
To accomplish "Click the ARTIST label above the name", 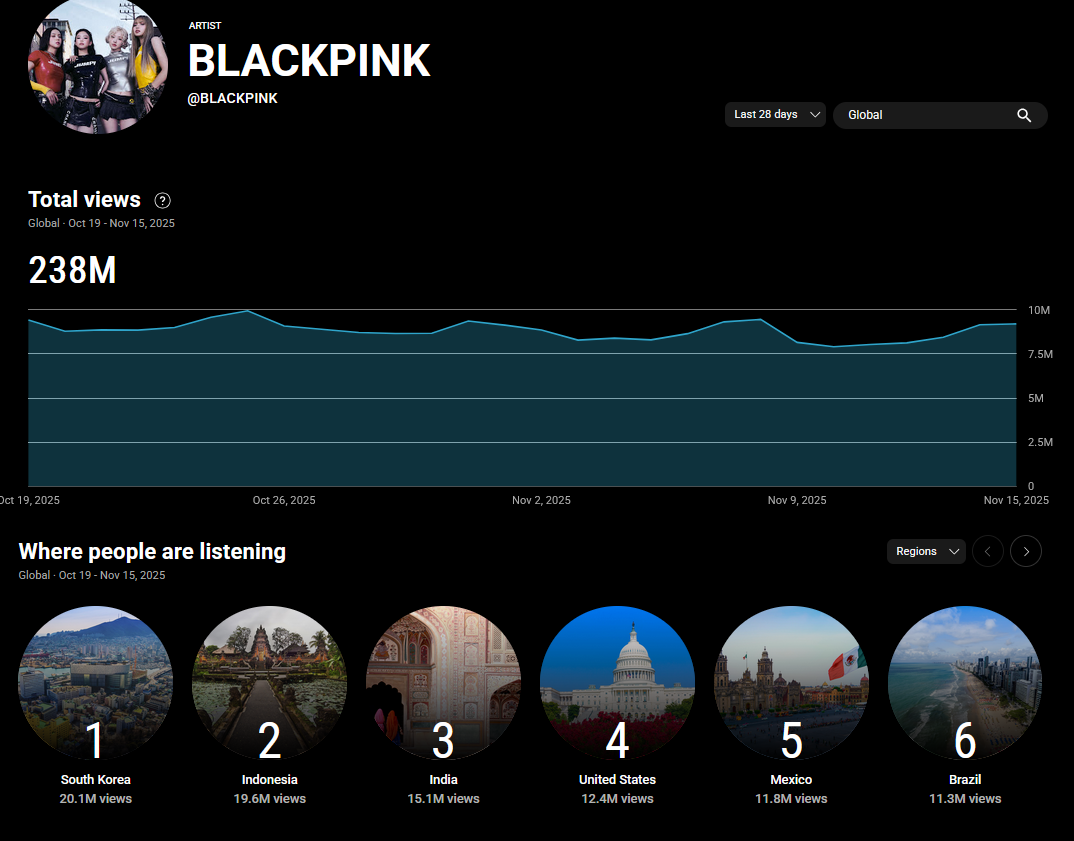I will [x=205, y=25].
